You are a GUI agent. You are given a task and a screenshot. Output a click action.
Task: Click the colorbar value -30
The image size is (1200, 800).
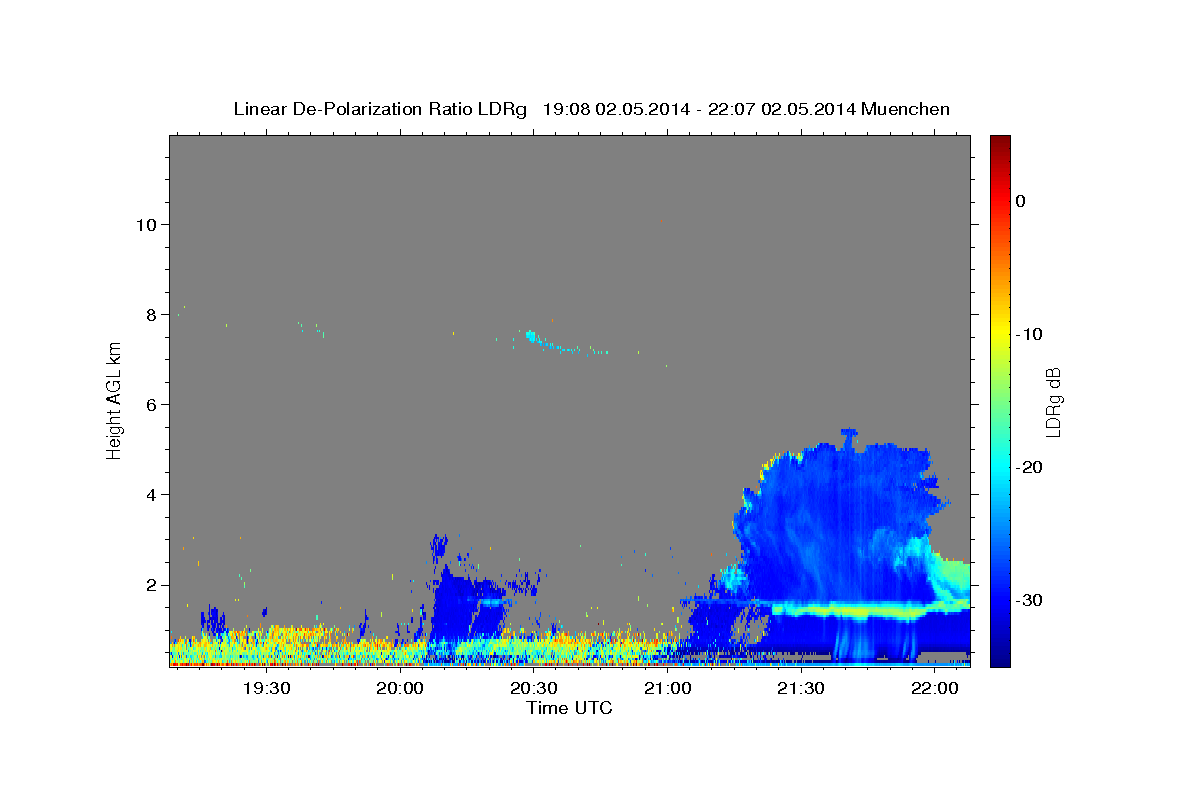pos(1030,600)
